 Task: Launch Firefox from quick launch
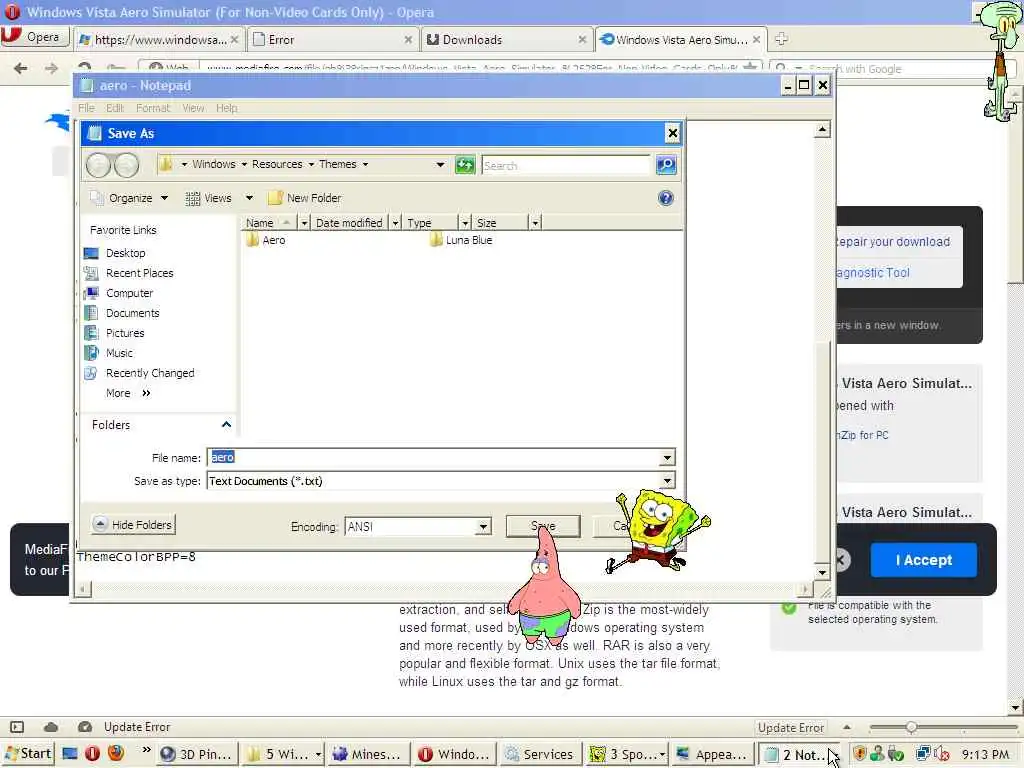pos(116,754)
